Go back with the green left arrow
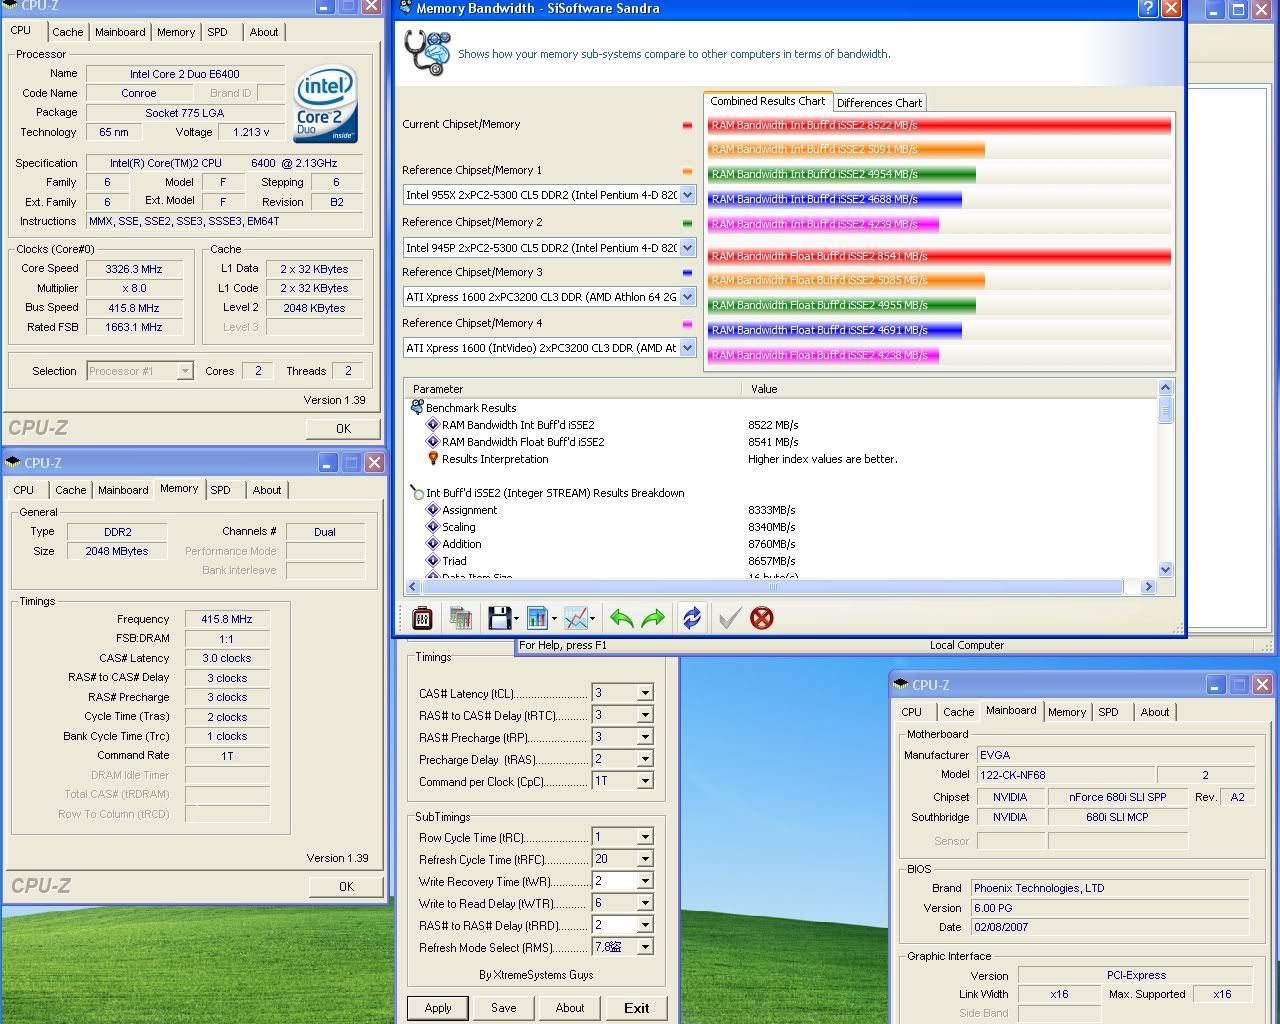Image resolution: width=1280 pixels, height=1024 pixels. click(x=622, y=618)
